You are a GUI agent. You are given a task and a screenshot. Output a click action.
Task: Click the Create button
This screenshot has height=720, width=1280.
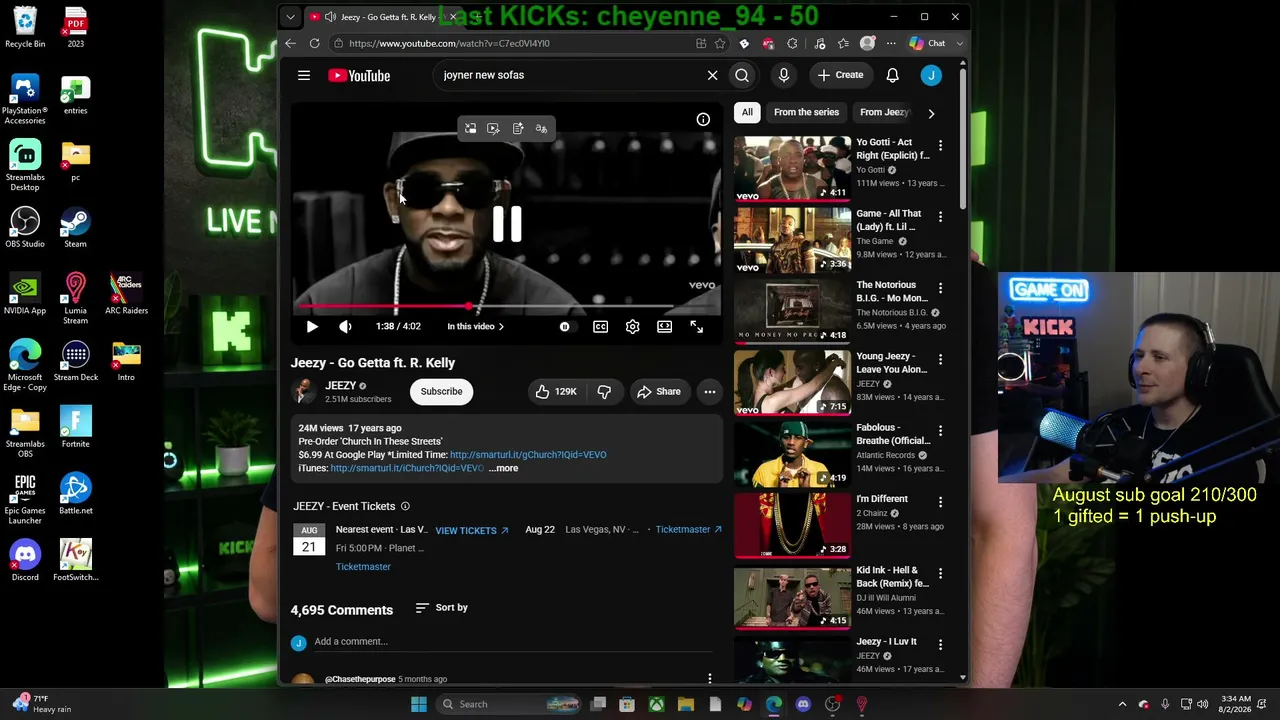[840, 75]
